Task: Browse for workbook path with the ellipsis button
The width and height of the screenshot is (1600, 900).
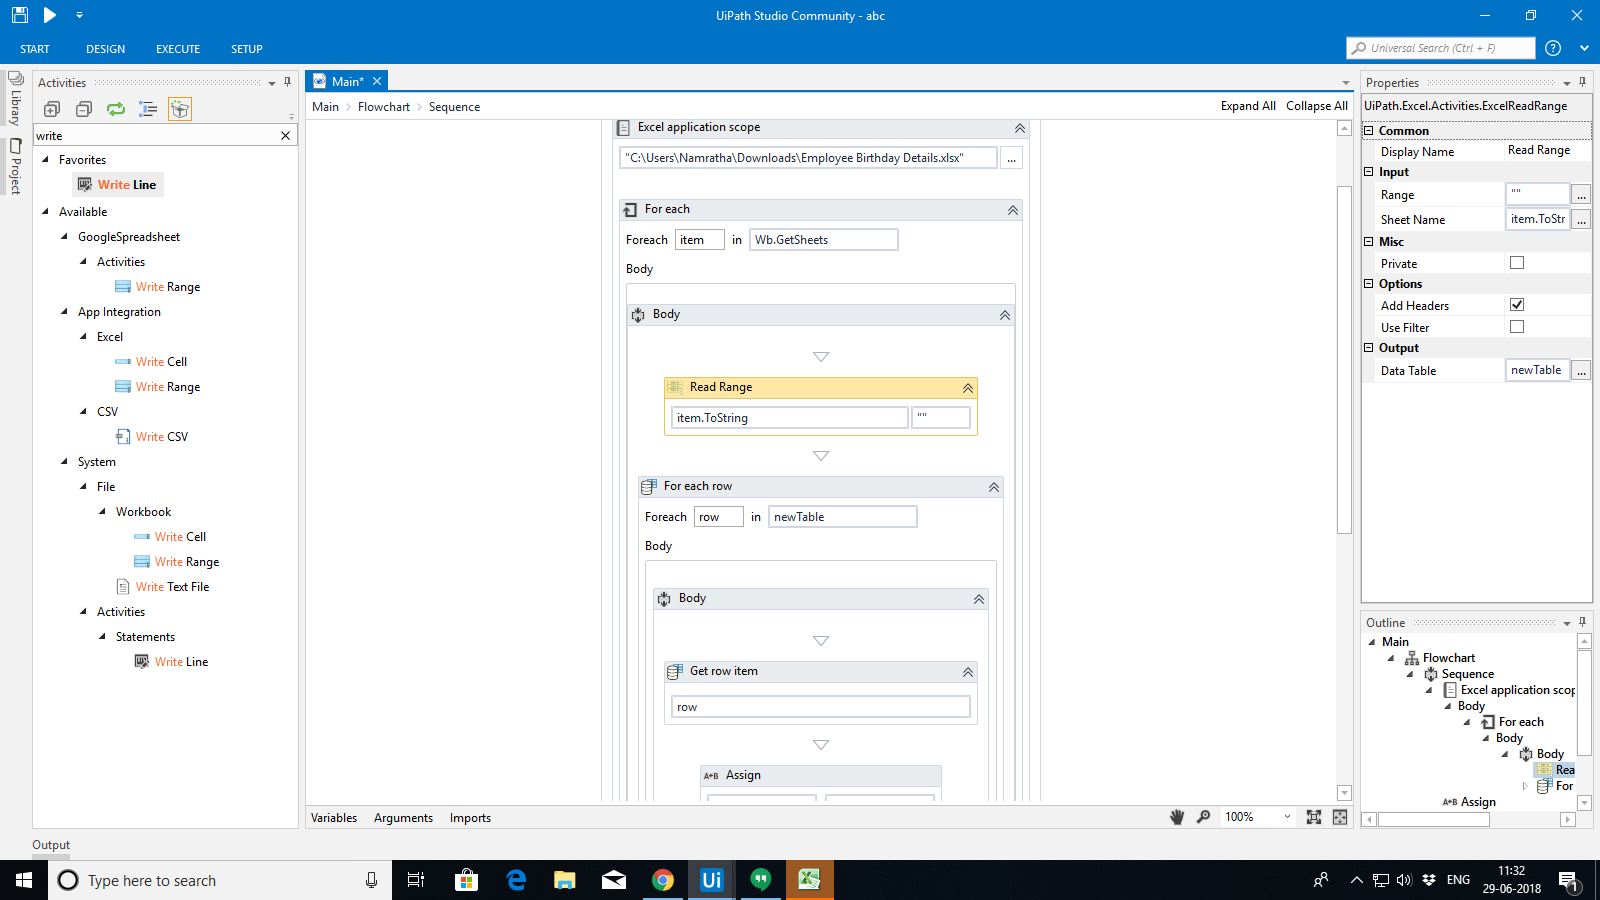Action: [1012, 158]
